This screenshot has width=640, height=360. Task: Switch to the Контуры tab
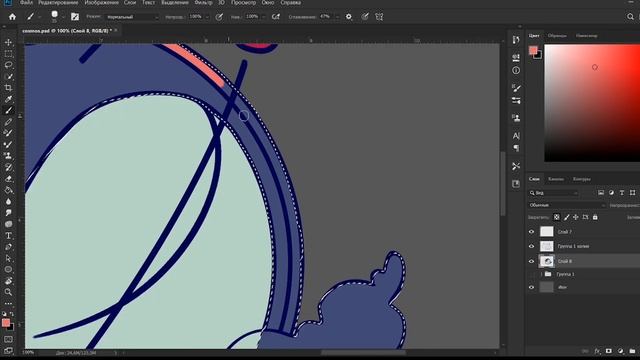coord(582,179)
